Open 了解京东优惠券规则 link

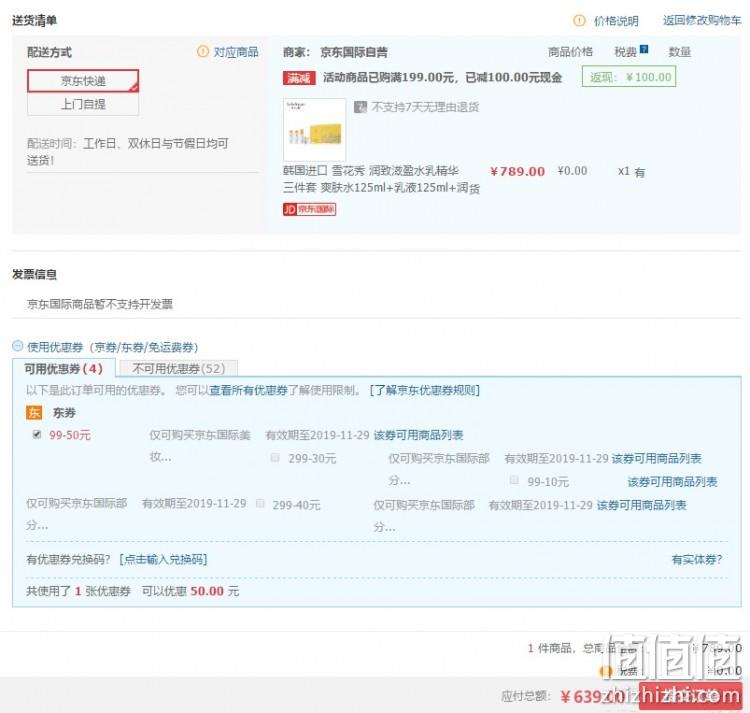(x=425, y=390)
